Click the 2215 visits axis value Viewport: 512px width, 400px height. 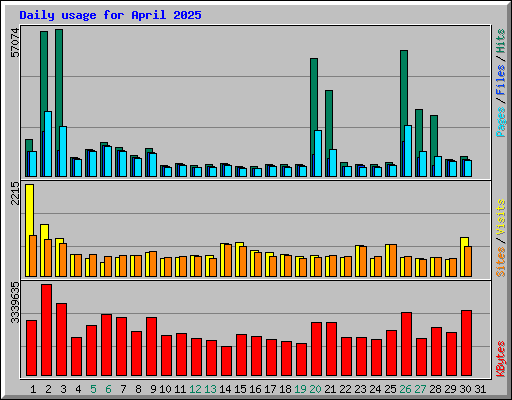click(x=15, y=193)
